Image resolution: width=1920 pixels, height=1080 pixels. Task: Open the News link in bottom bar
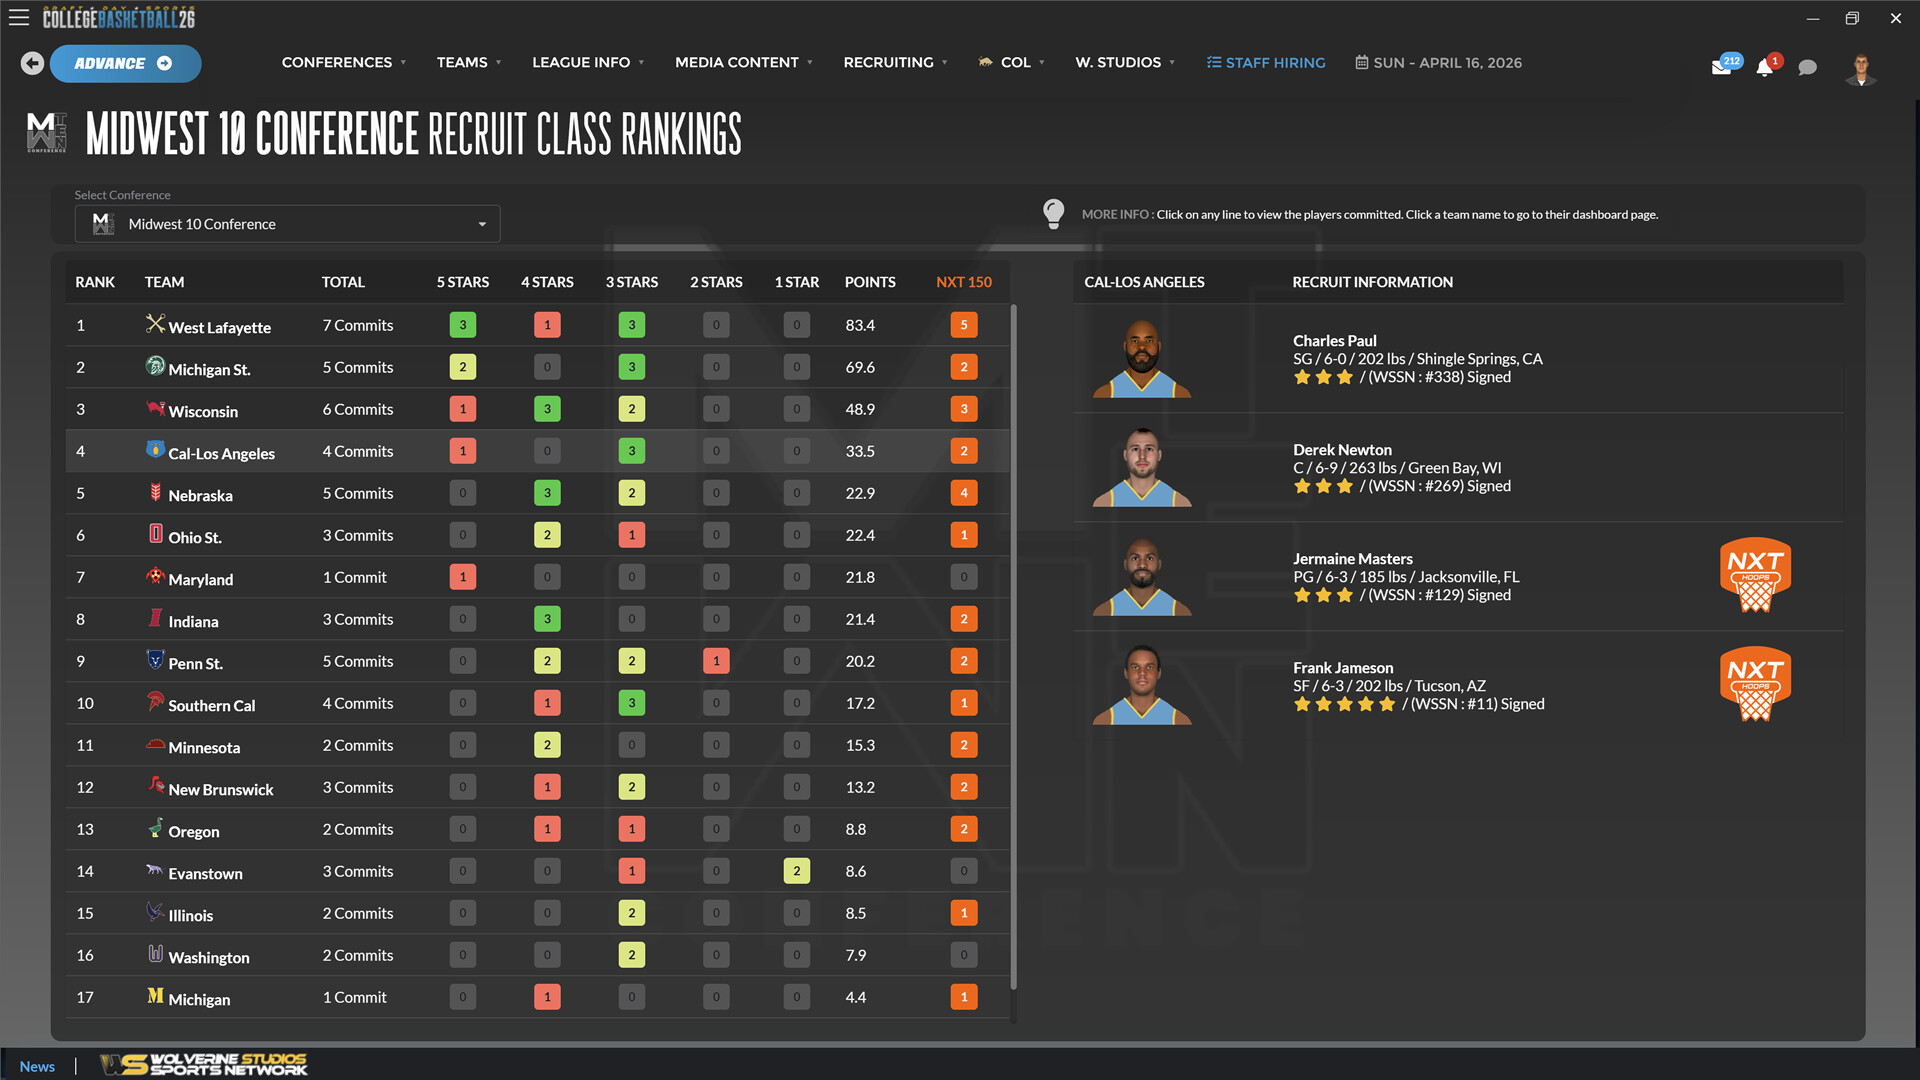[x=37, y=1066]
